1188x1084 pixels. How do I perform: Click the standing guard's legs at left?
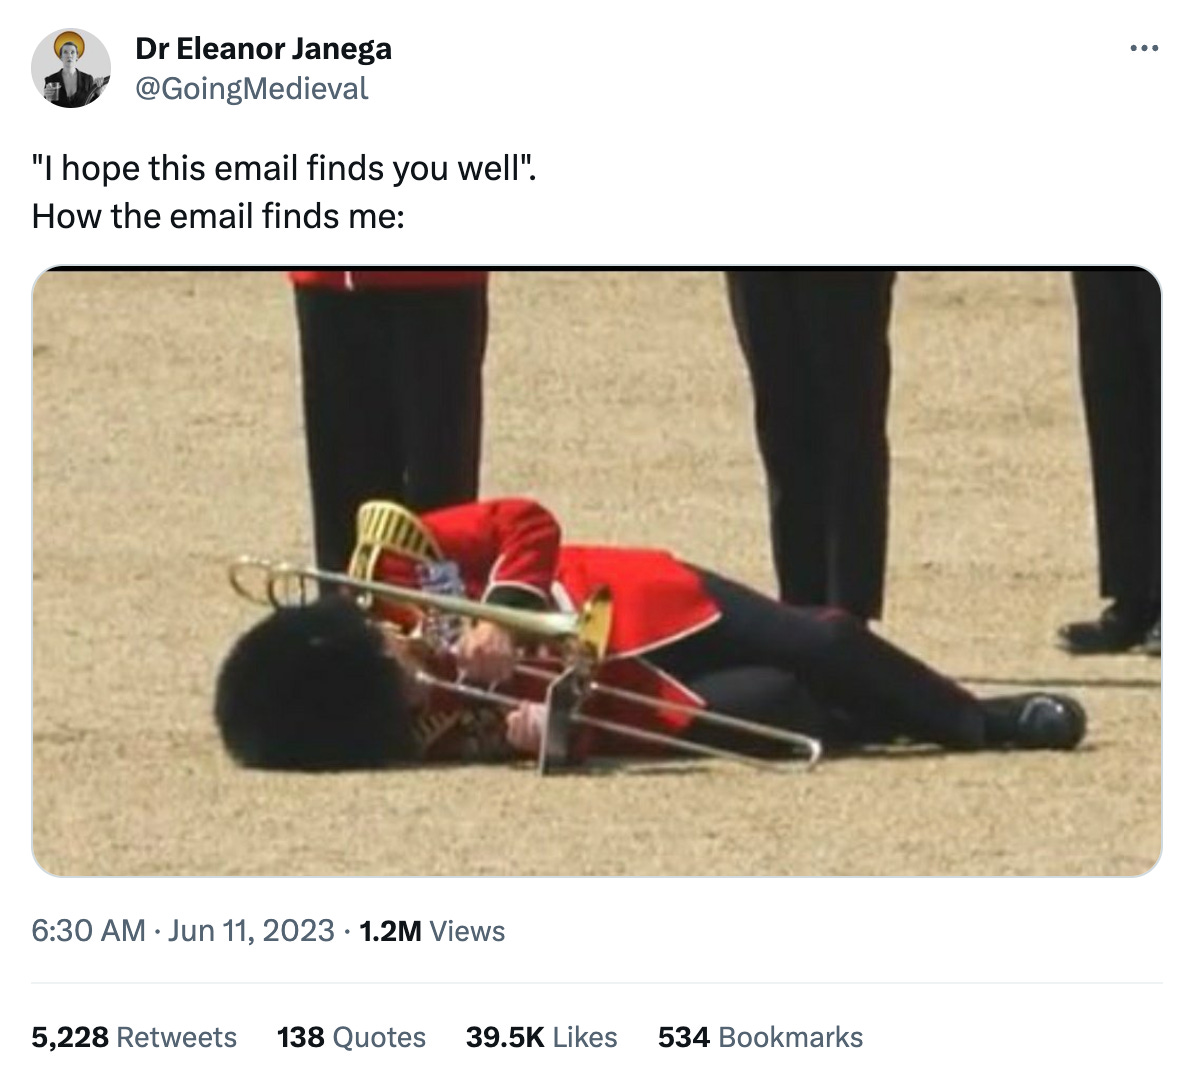click(390, 415)
